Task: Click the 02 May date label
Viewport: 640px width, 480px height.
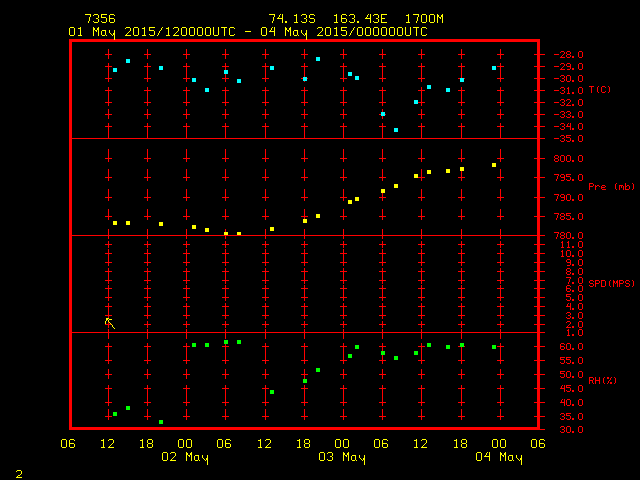Action: (186, 457)
